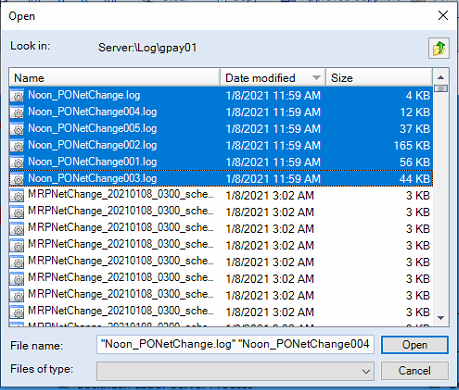The image size is (459, 390).
Task: Click Server:\Log\gpay01 path text
Action: pos(147,48)
